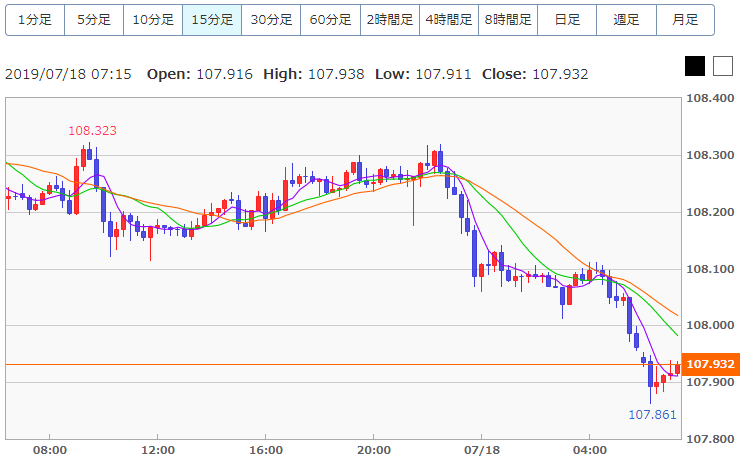Click the 2019/07/18 07:15 timestamp
746x466 pixels.
click(68, 74)
